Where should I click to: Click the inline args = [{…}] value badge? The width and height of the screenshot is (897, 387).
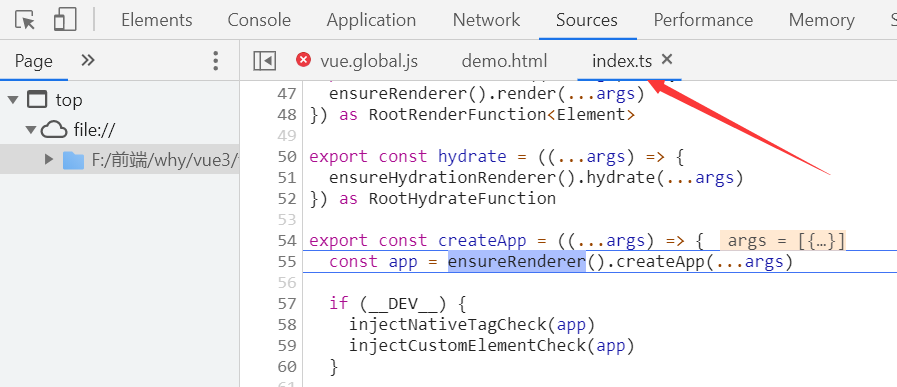coord(783,240)
